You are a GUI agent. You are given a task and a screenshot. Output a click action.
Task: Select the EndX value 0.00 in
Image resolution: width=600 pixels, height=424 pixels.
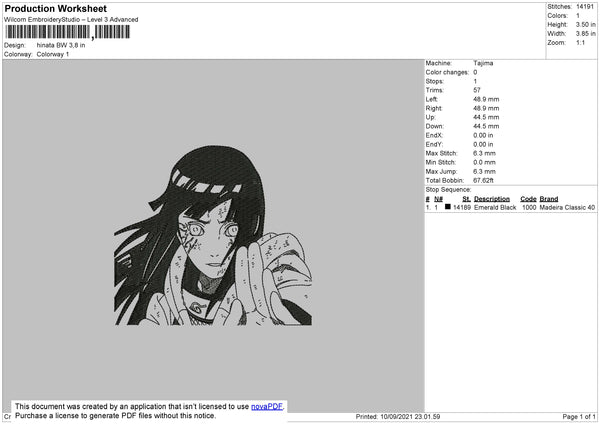point(483,135)
